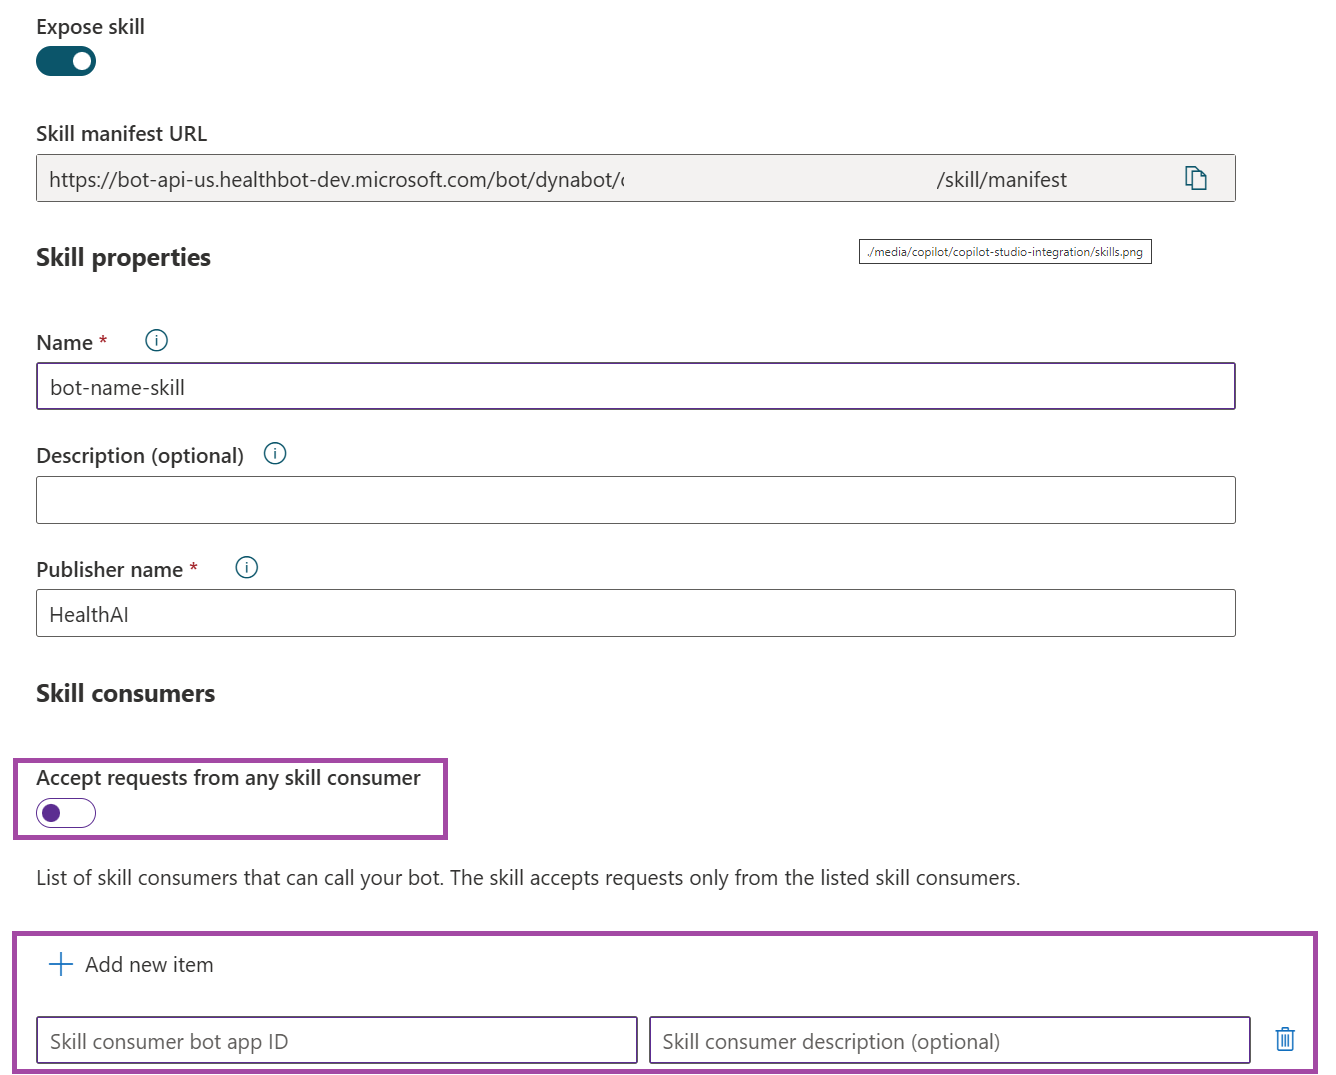Edit the bot-name-skill Name field
The height and width of the screenshot is (1075, 1336).
click(635, 386)
